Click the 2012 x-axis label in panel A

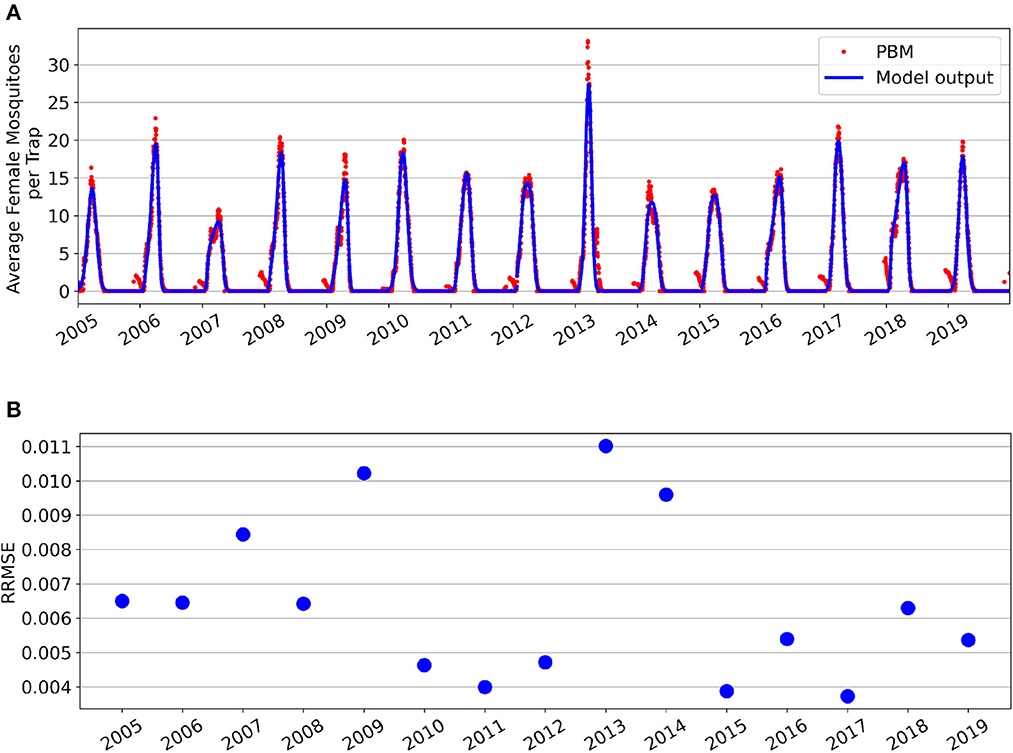512,329
